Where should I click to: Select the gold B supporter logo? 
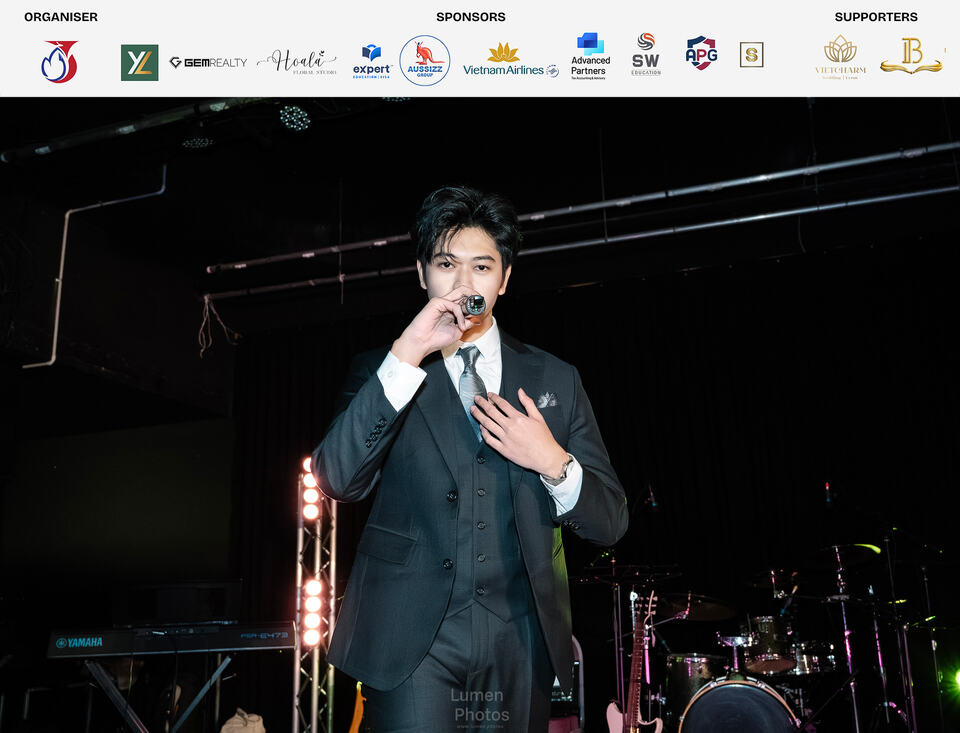click(911, 56)
